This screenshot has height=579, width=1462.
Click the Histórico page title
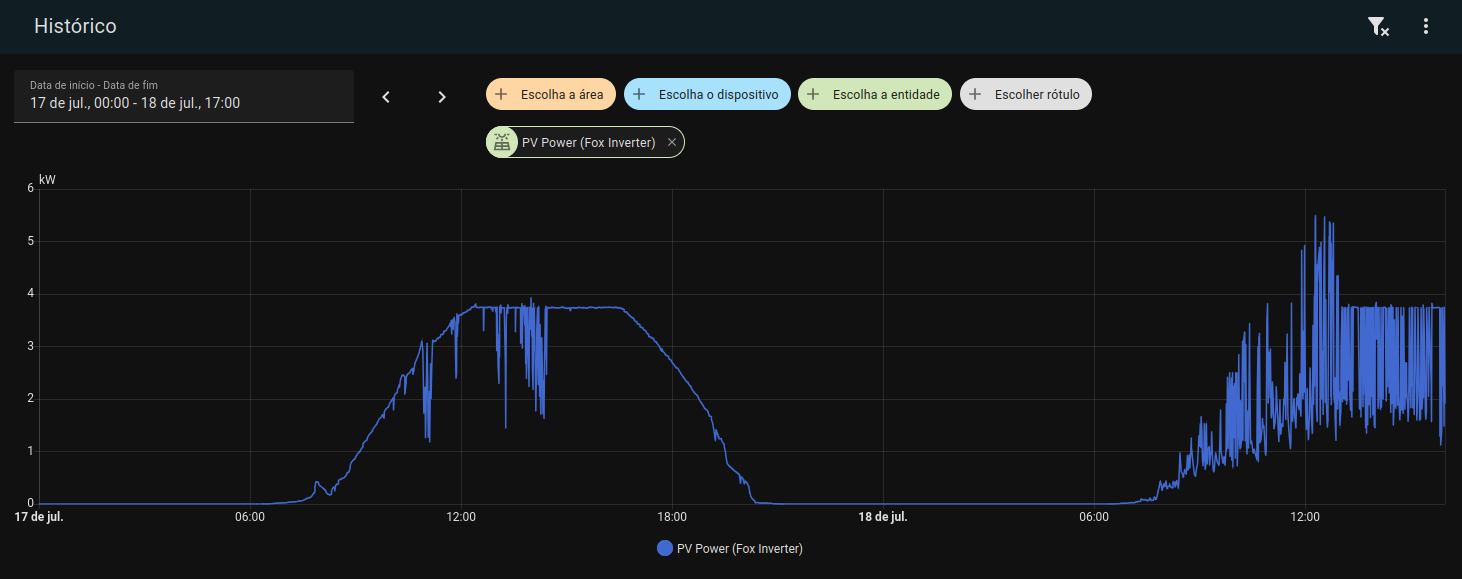(x=75, y=26)
